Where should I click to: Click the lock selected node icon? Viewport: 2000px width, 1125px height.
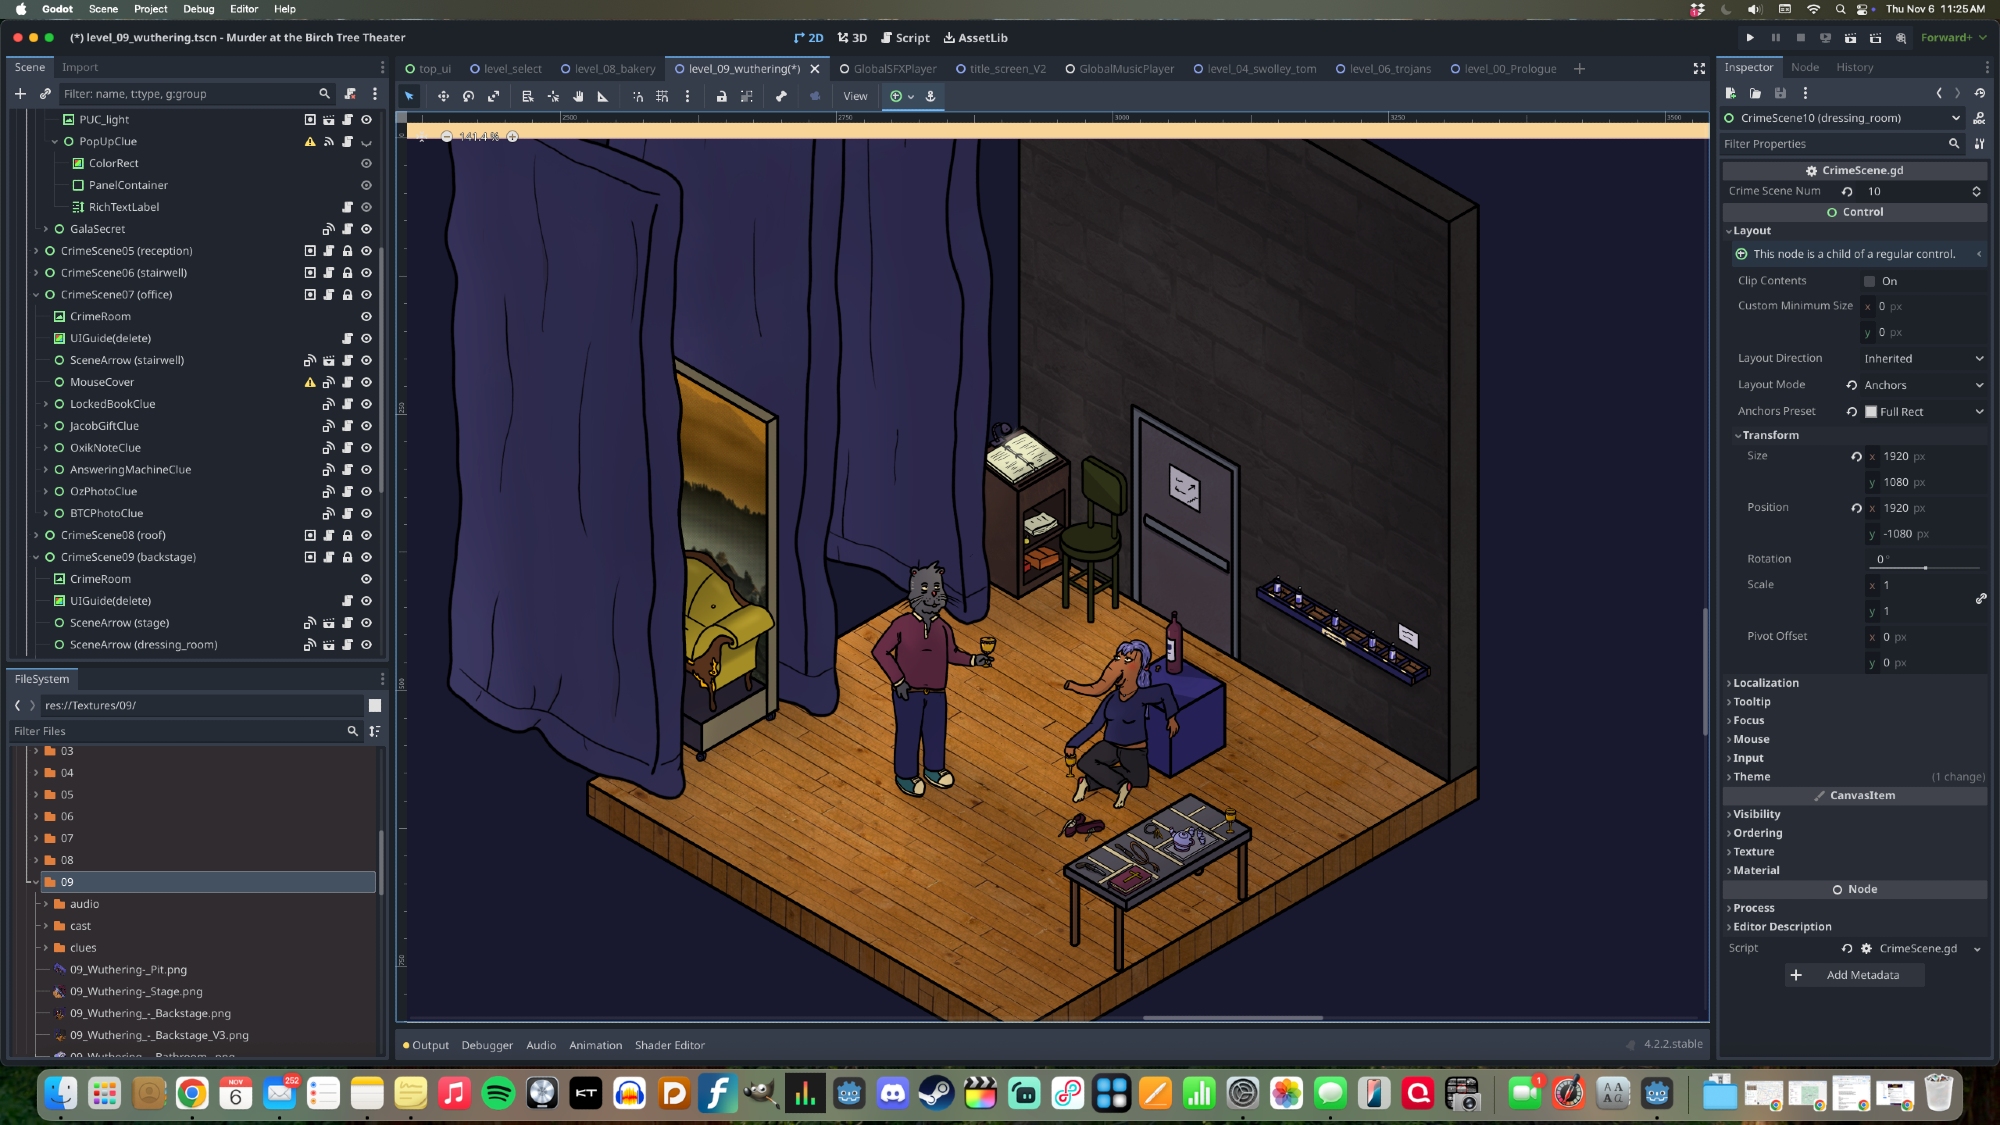tap(721, 96)
